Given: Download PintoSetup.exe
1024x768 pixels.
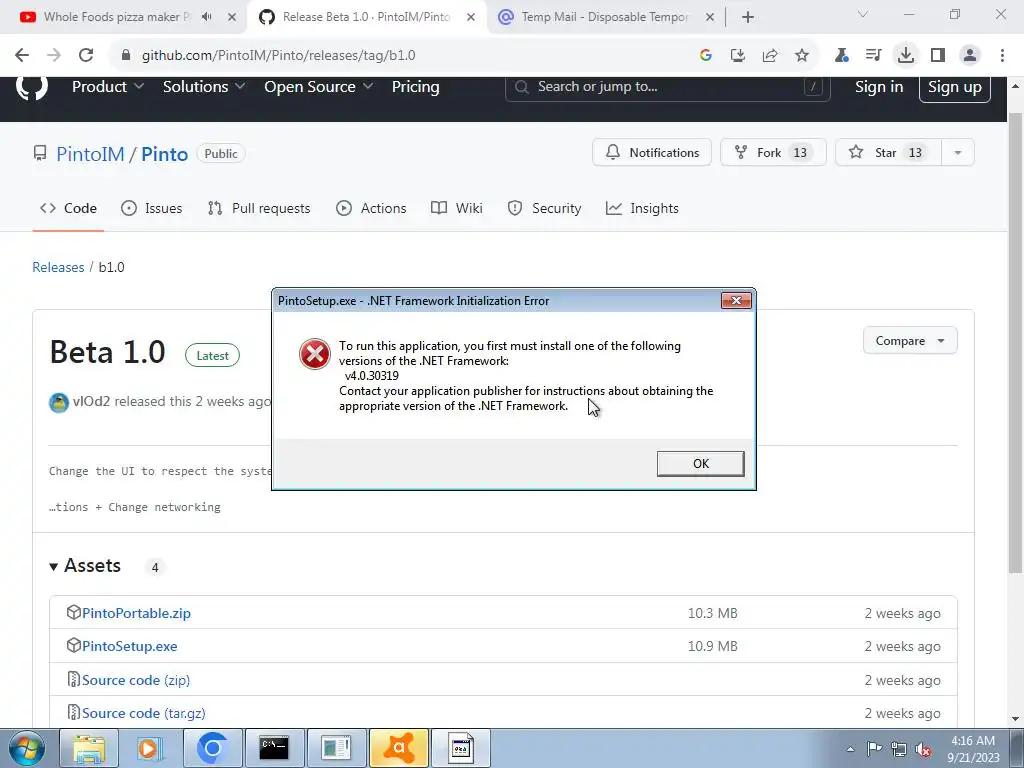Looking at the screenshot, I should coord(129,646).
